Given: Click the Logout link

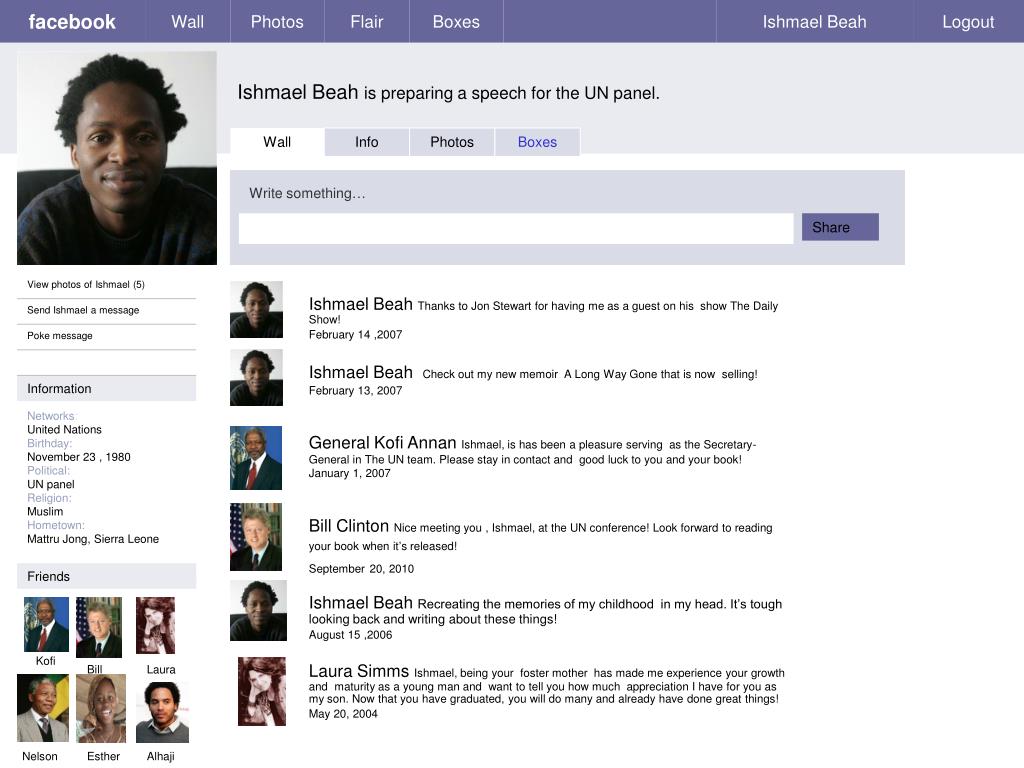Looking at the screenshot, I should (968, 22).
